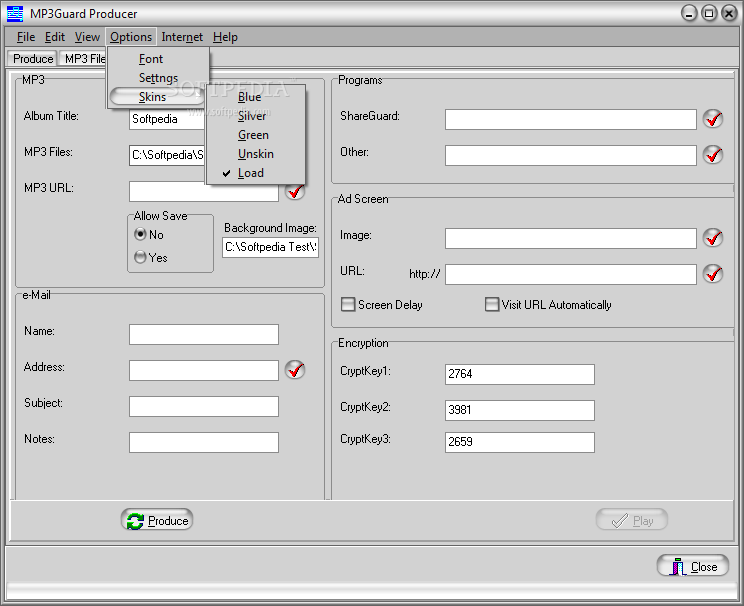Click the Ad Screen URL input field
This screenshot has width=744, height=606.
point(571,274)
